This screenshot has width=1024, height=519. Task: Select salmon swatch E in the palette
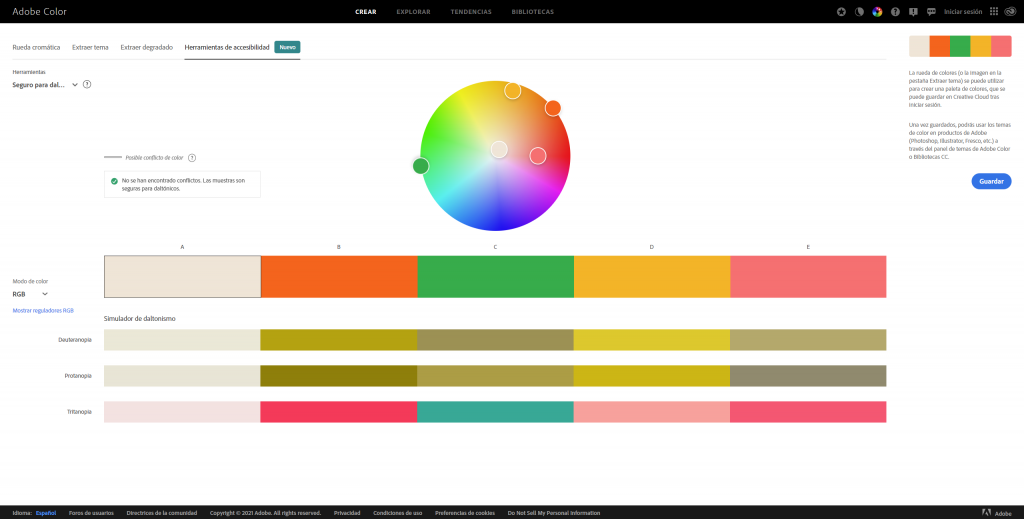[x=808, y=277]
